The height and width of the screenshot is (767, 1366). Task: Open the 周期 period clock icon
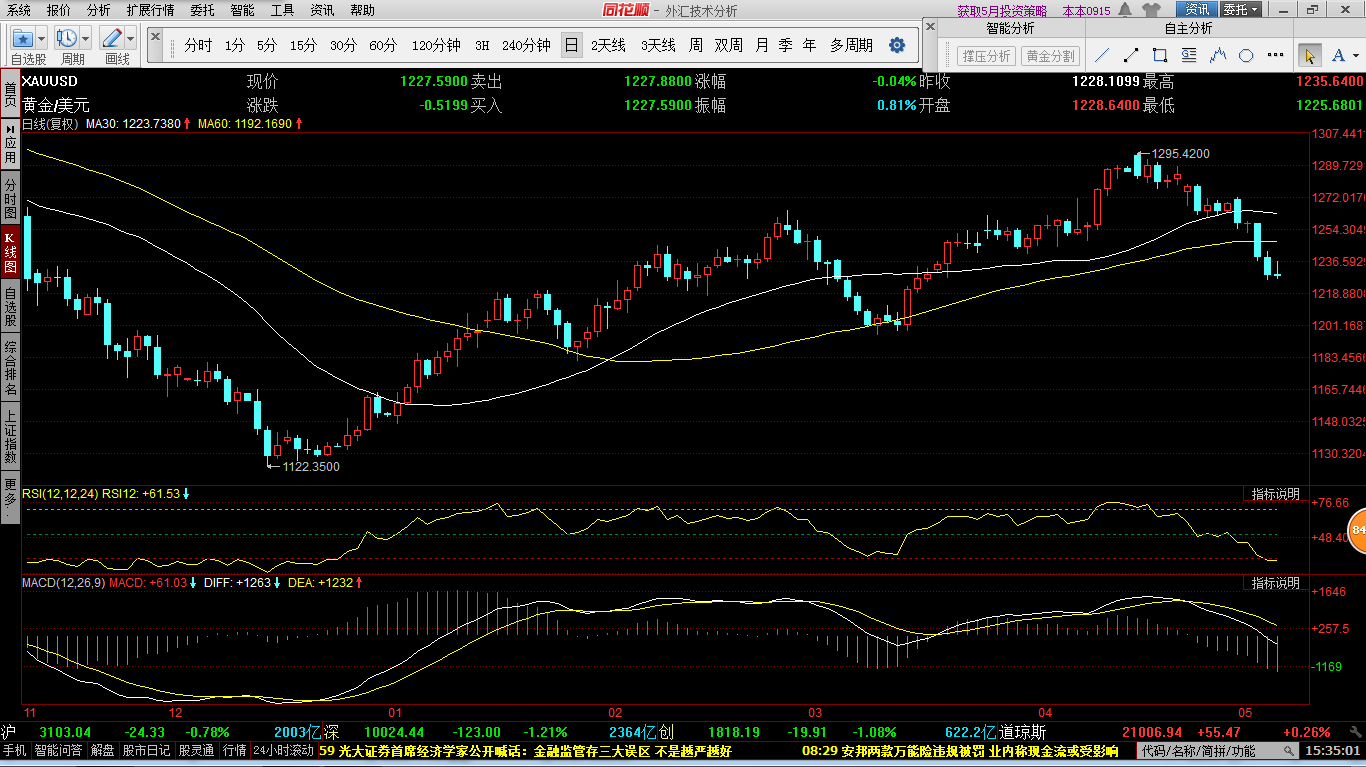point(68,39)
